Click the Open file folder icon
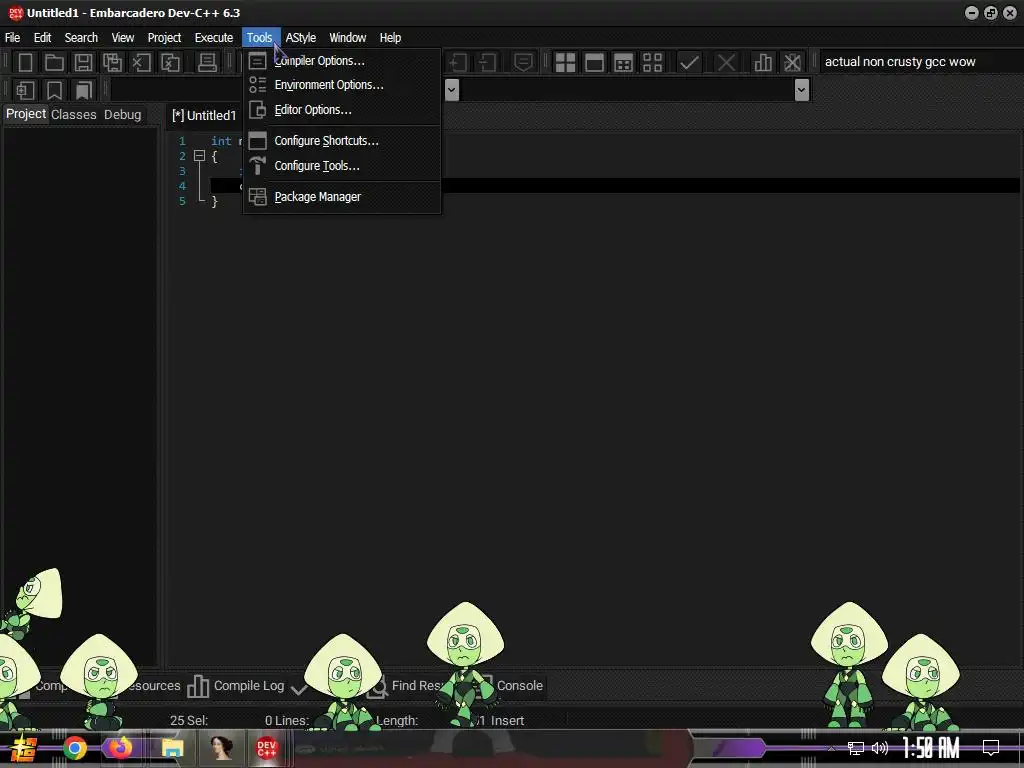Screen dimensions: 1024x768 54,63
